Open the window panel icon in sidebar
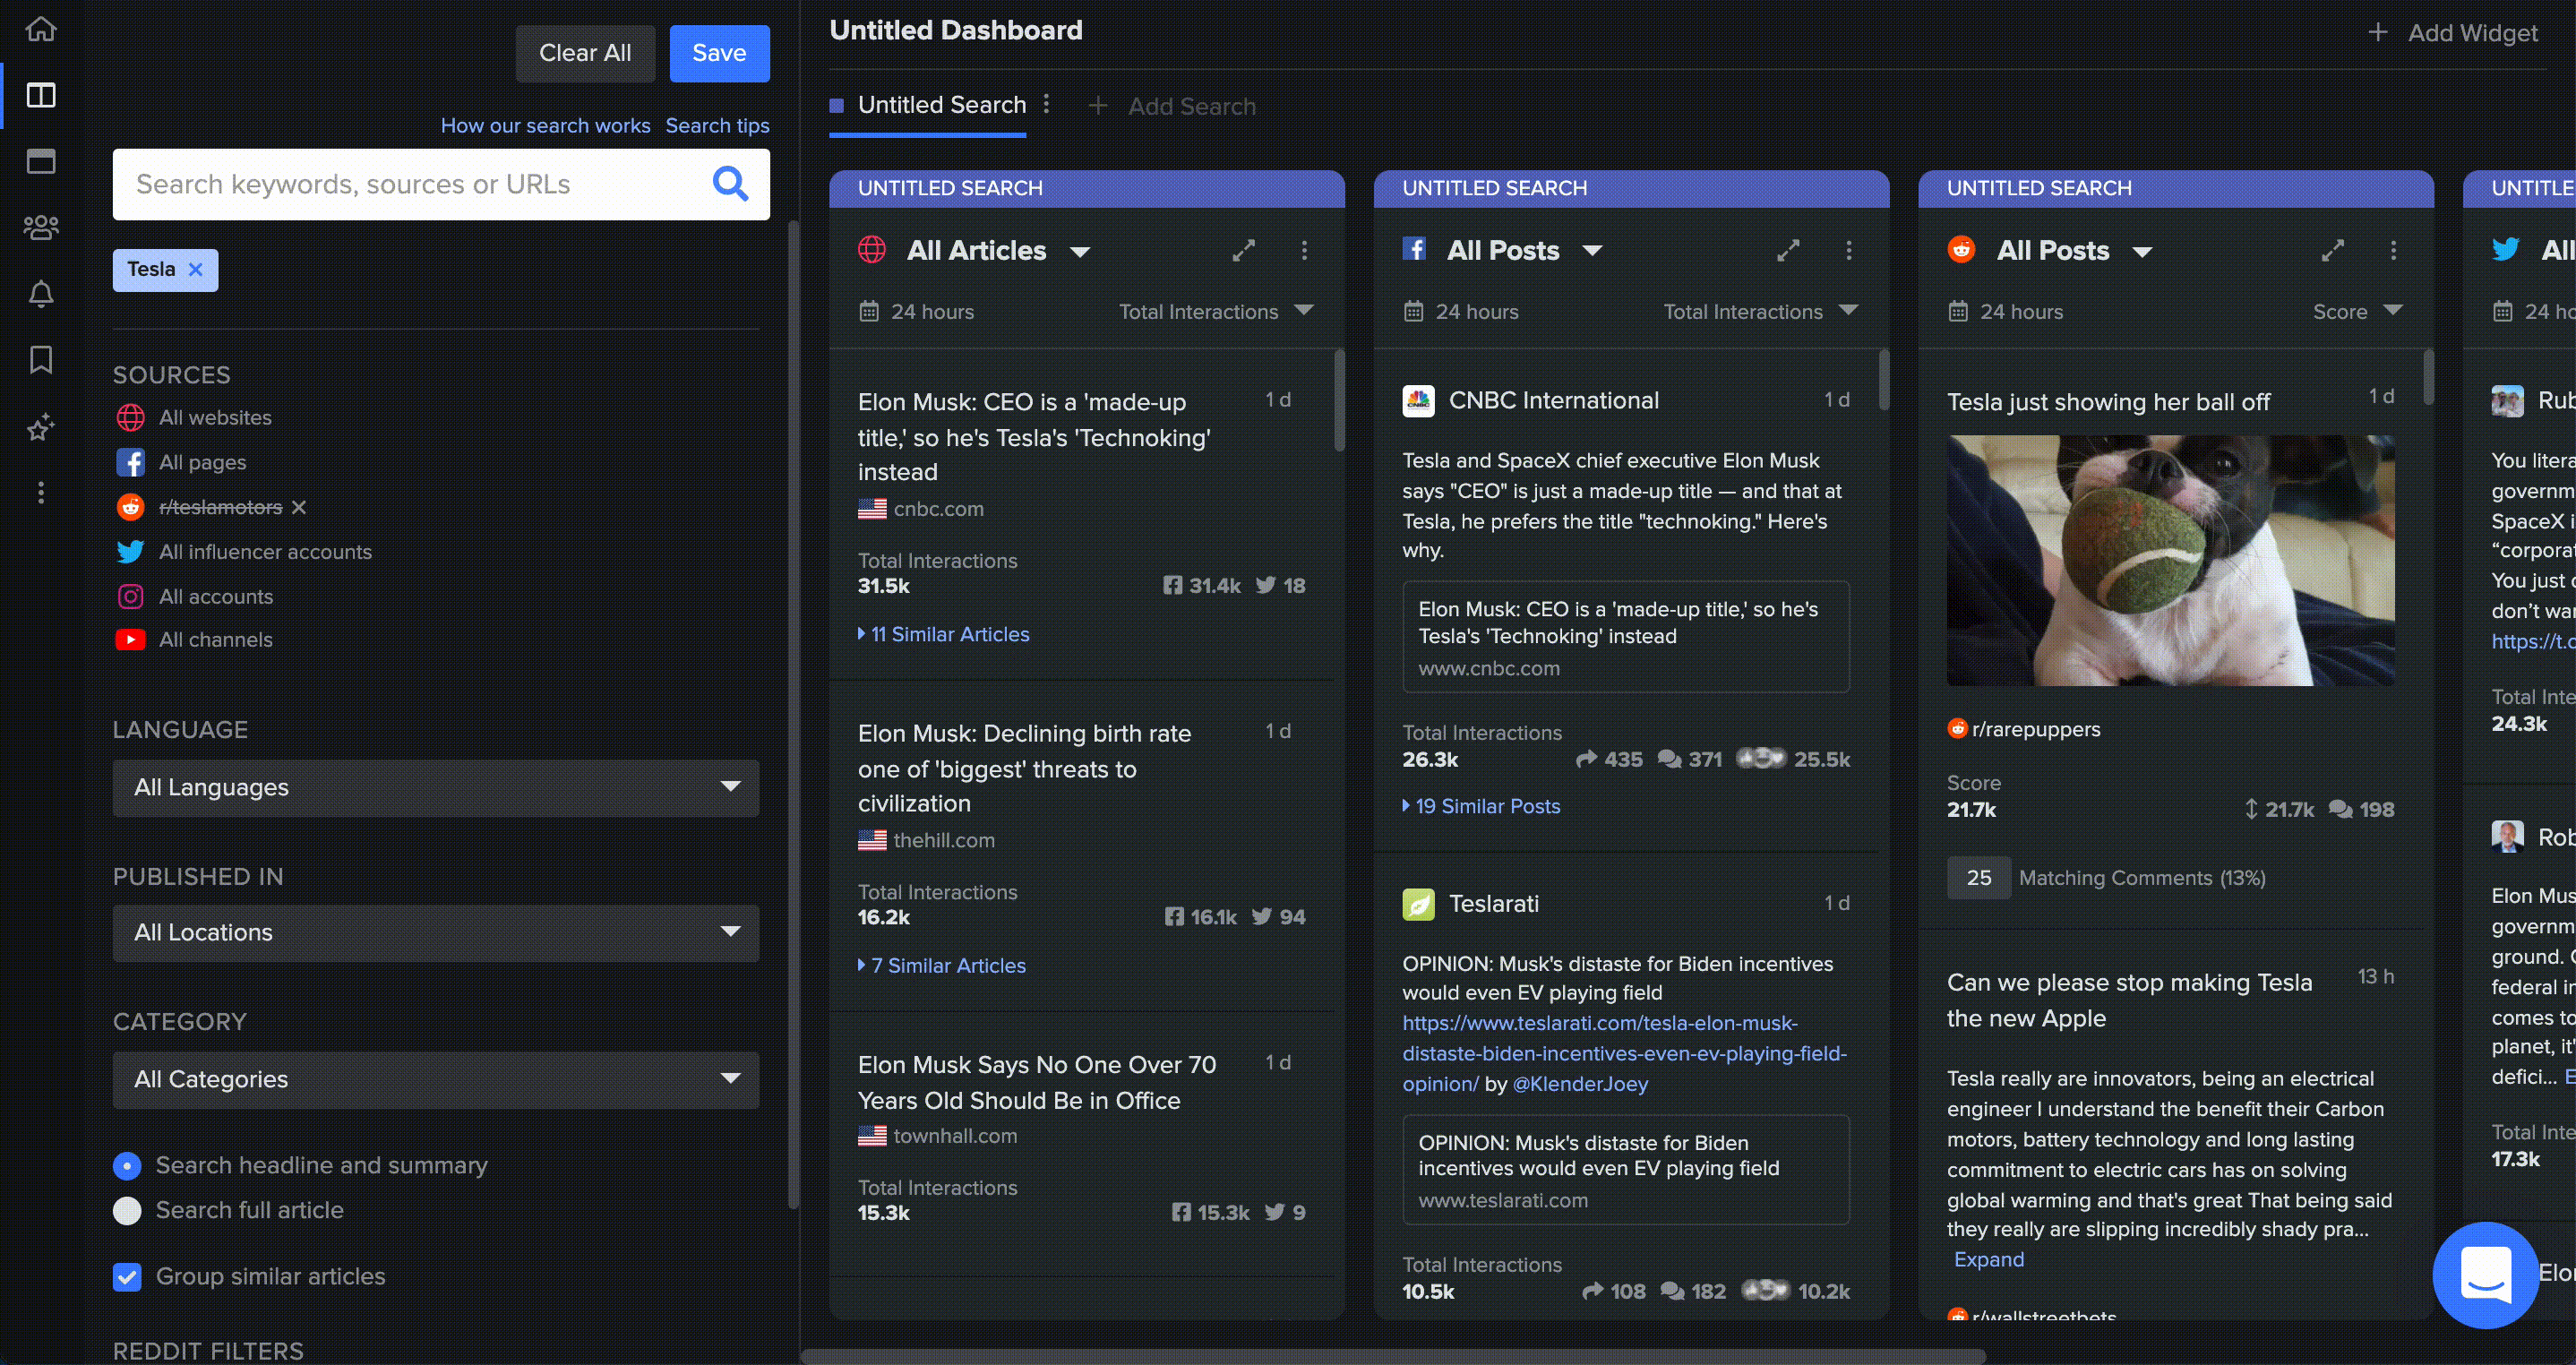 click(x=41, y=161)
